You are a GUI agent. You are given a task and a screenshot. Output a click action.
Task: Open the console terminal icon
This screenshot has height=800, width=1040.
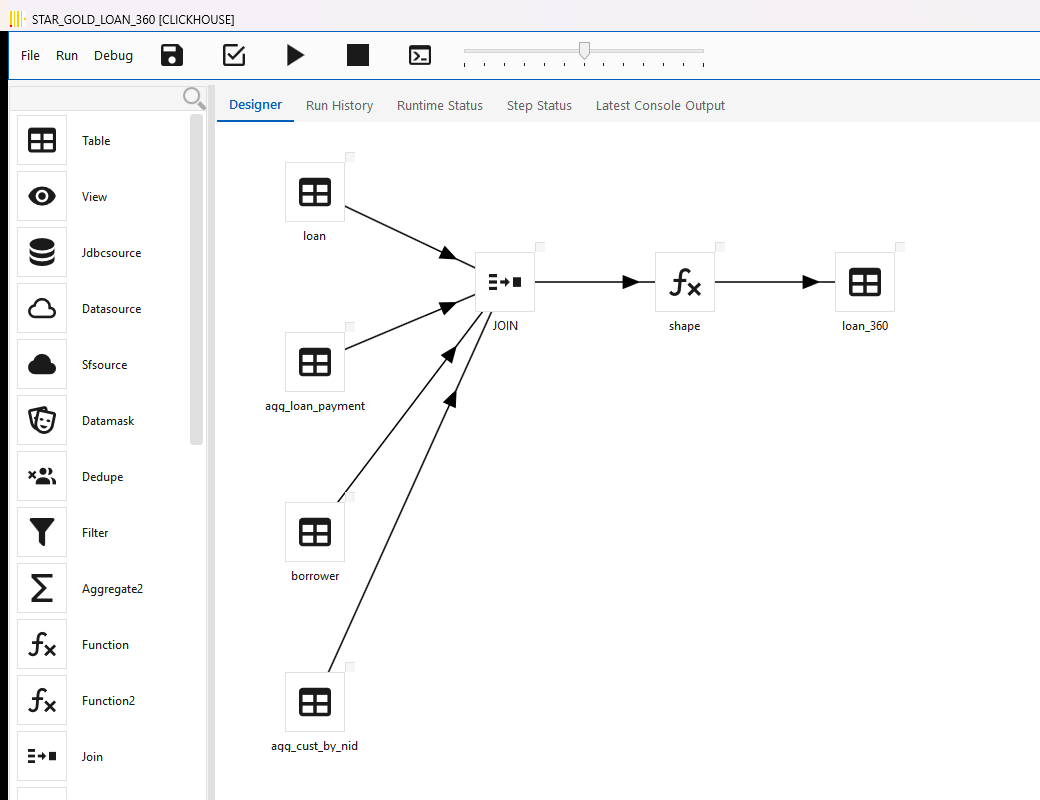tap(420, 55)
